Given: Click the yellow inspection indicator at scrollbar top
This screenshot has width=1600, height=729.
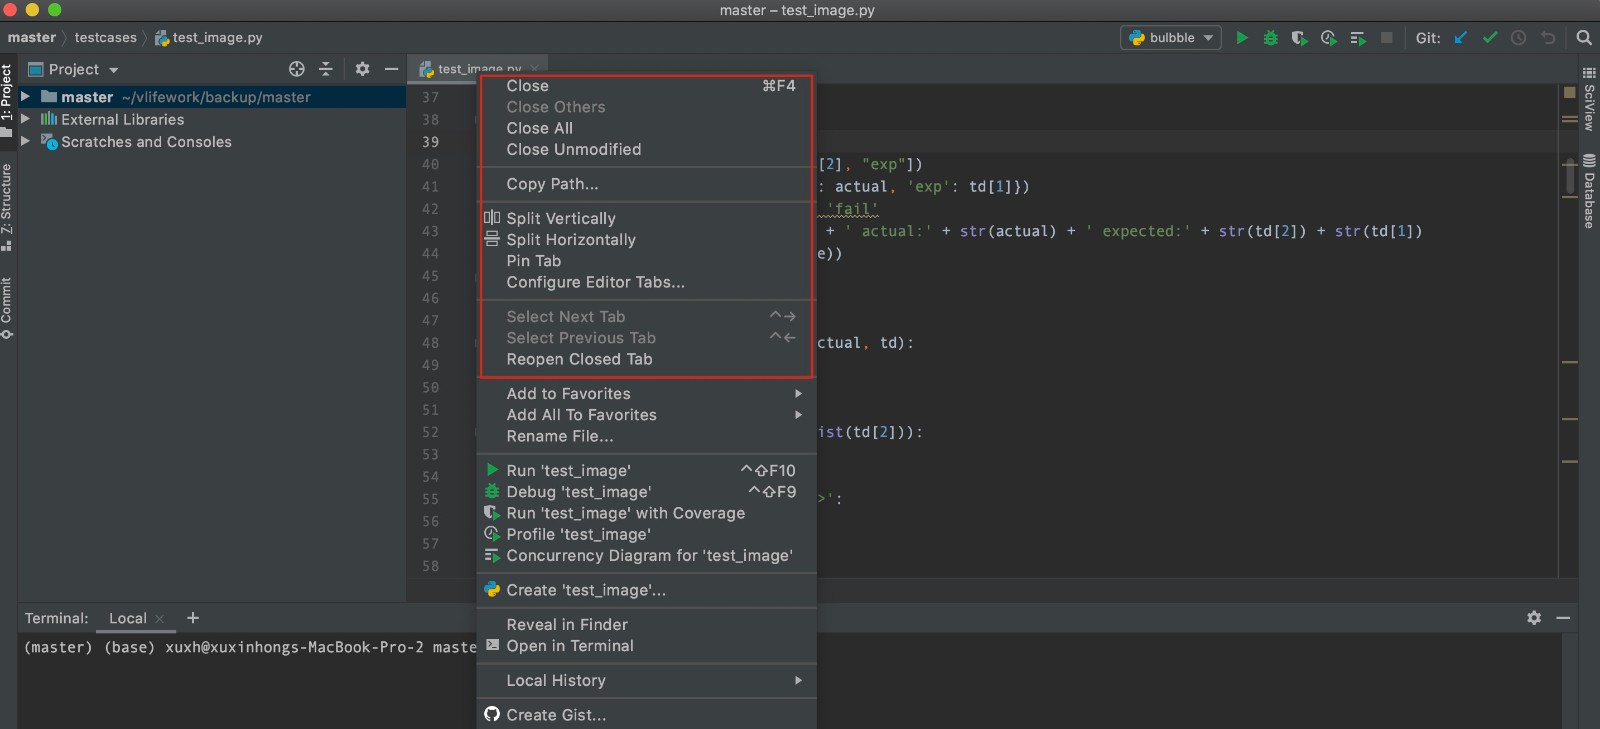Looking at the screenshot, I should pos(1569,92).
